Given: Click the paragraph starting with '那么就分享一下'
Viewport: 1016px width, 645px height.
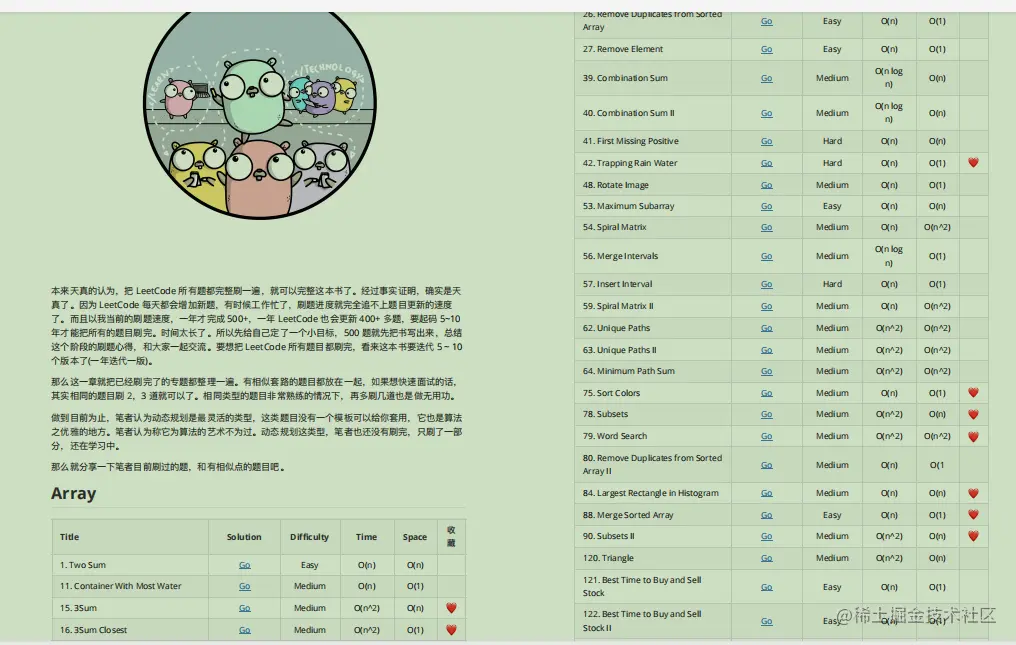Looking at the screenshot, I should [x=168, y=467].
